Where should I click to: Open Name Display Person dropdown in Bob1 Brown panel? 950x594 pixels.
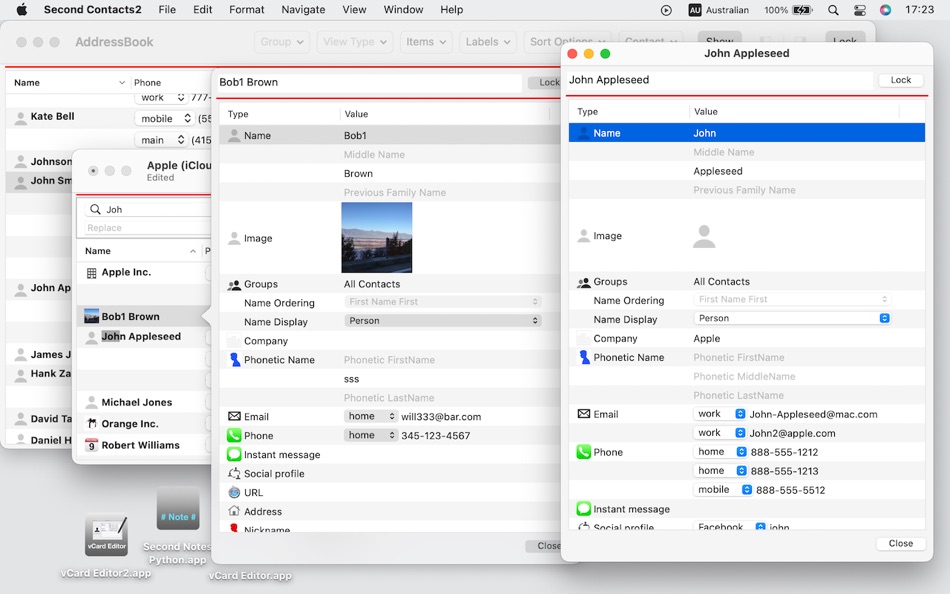pos(443,321)
